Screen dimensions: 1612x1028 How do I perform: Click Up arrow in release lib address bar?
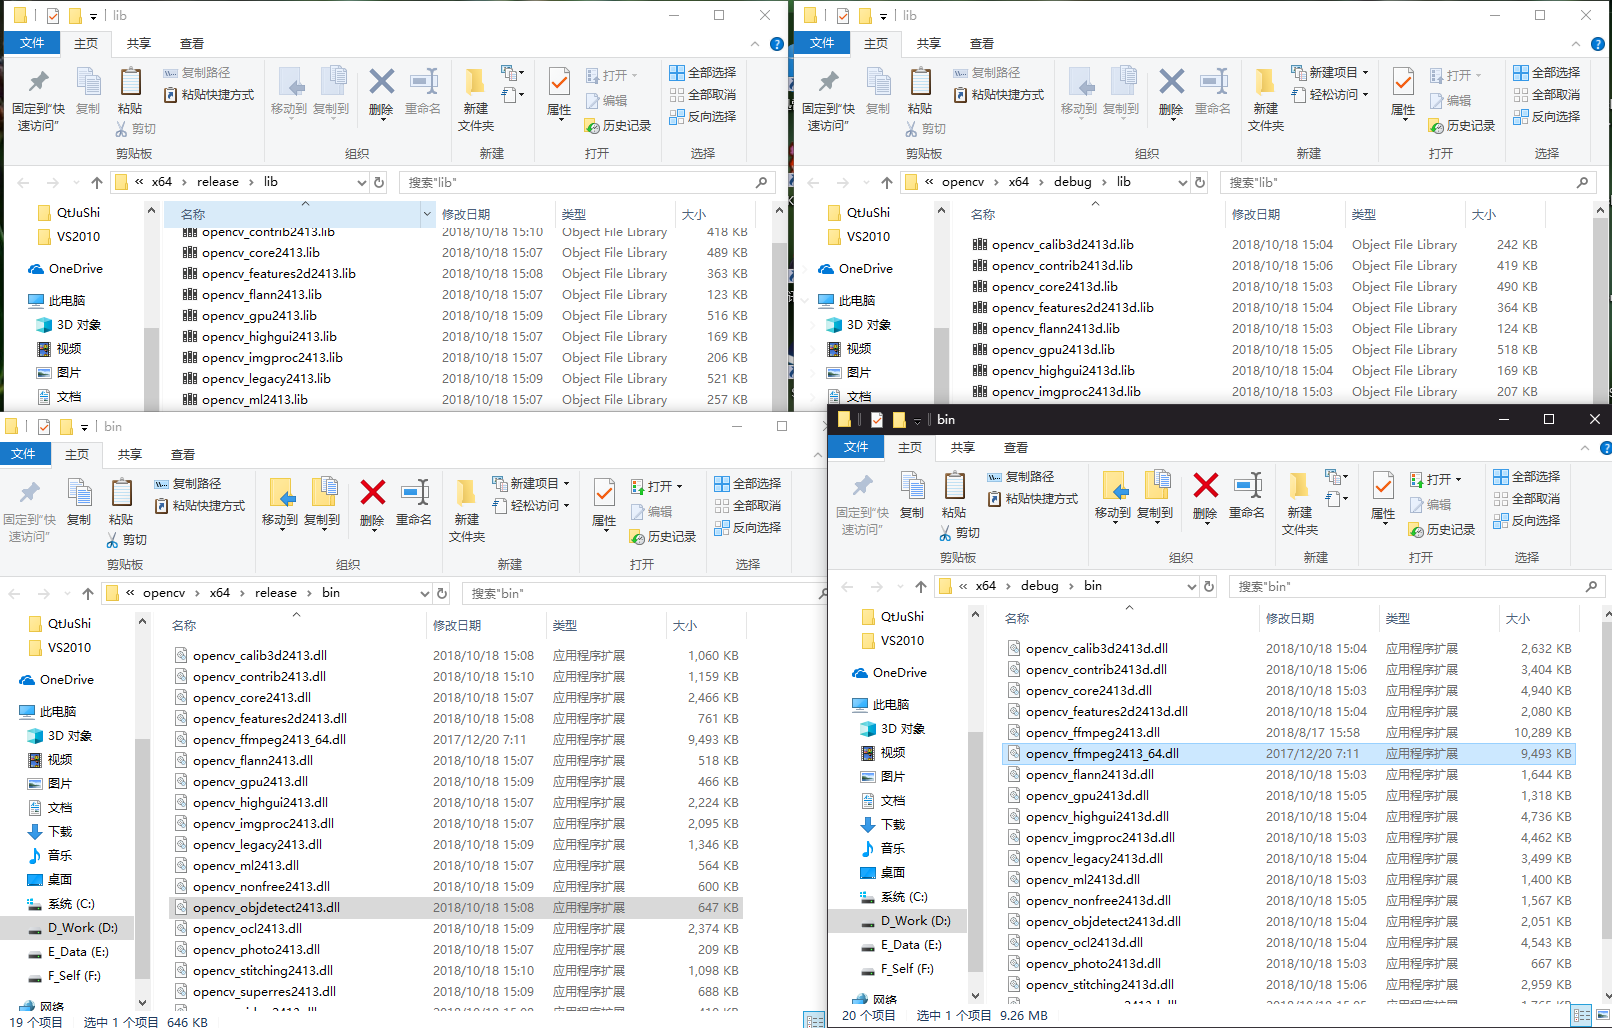point(97,183)
